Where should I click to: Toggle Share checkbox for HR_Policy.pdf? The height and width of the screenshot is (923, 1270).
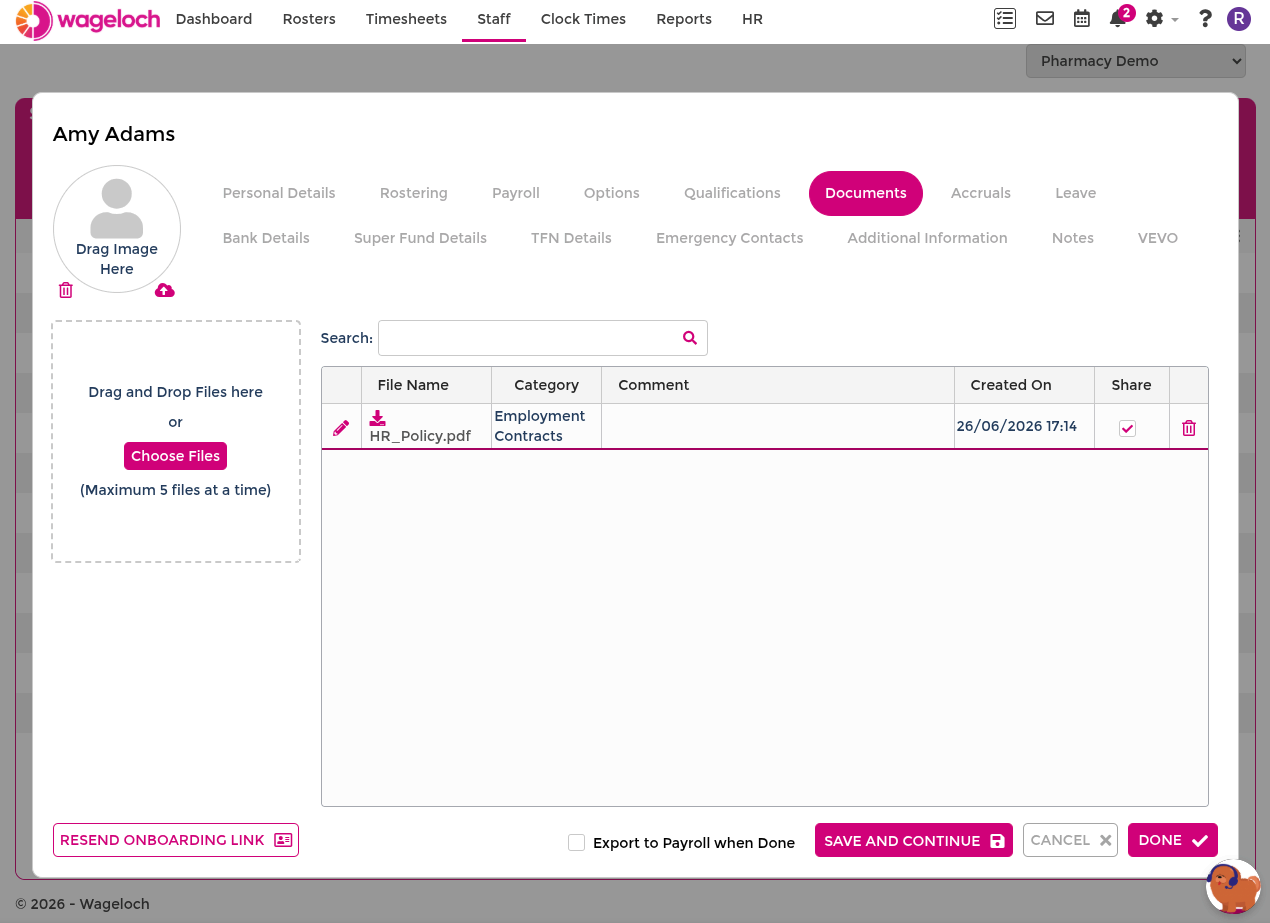click(x=1127, y=428)
